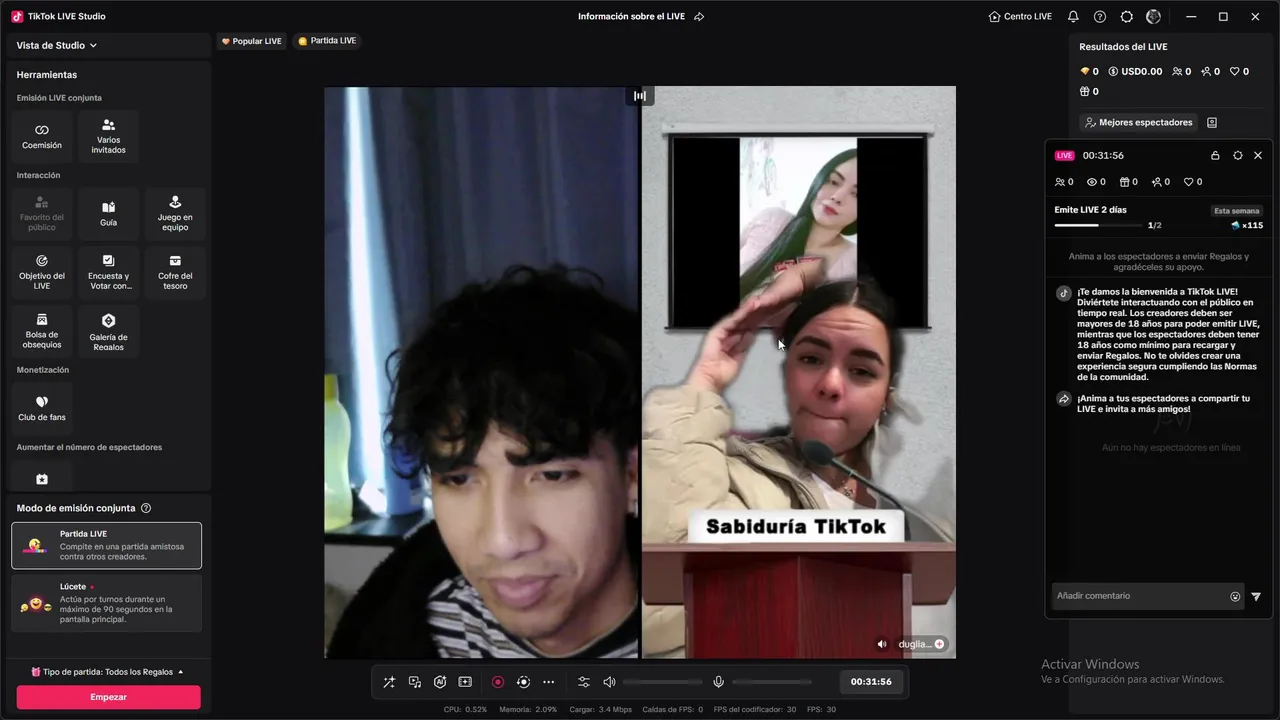
Task: Click the share arrow icon in chat message
Action: 1064,399
